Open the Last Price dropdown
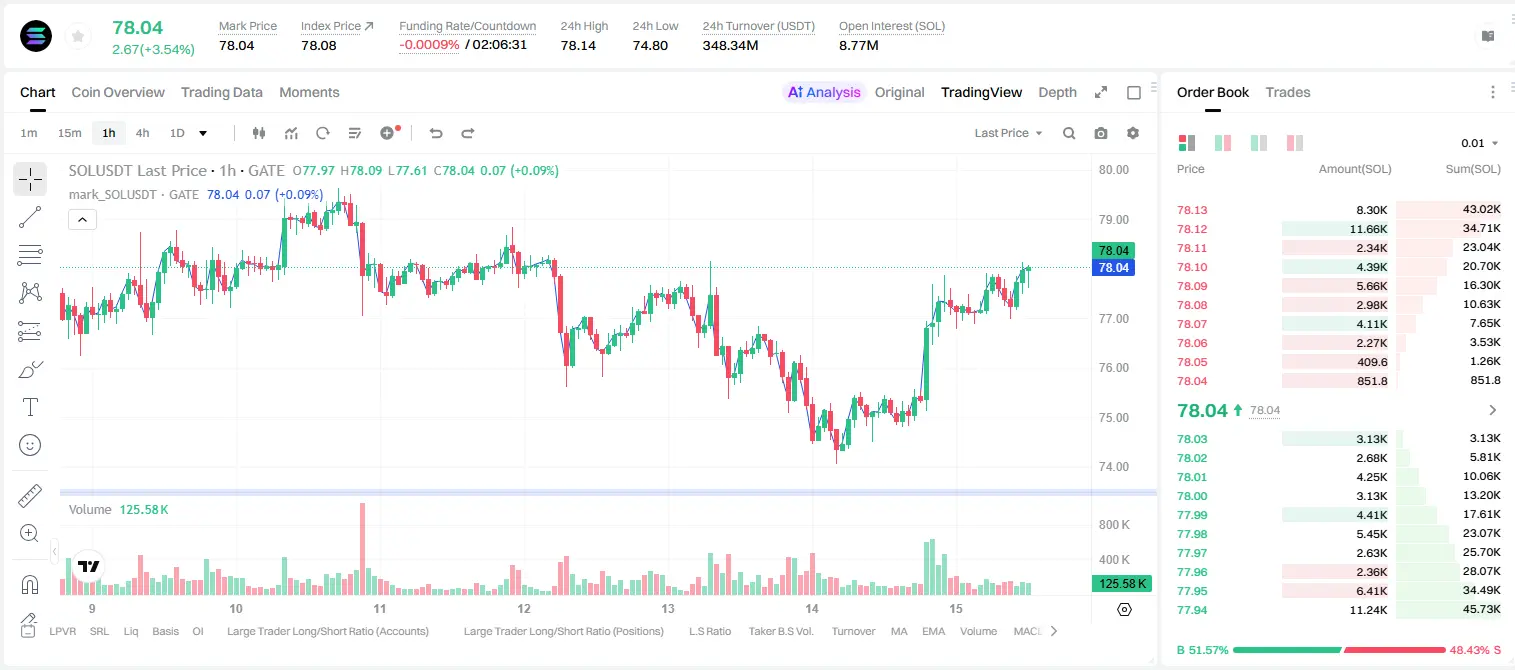 (1008, 133)
